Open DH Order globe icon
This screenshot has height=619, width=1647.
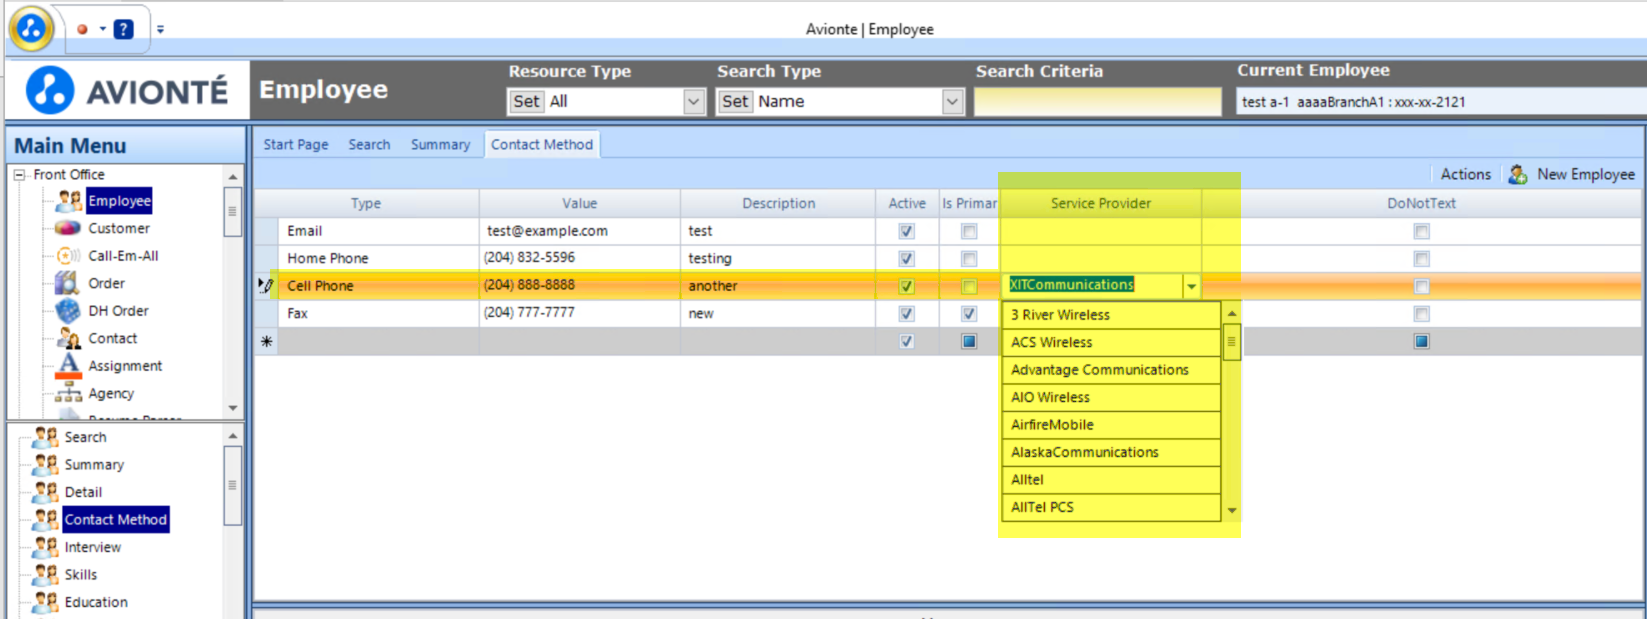(68, 311)
